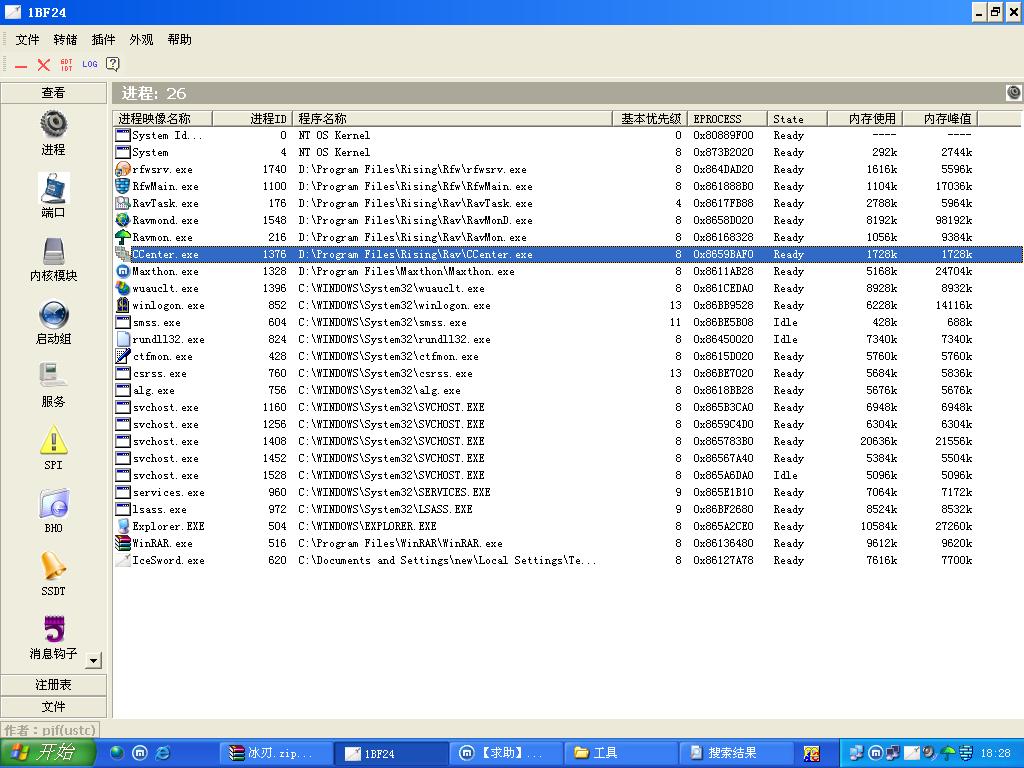Open the 文件 menu
This screenshot has height=768, width=1024.
27,40
